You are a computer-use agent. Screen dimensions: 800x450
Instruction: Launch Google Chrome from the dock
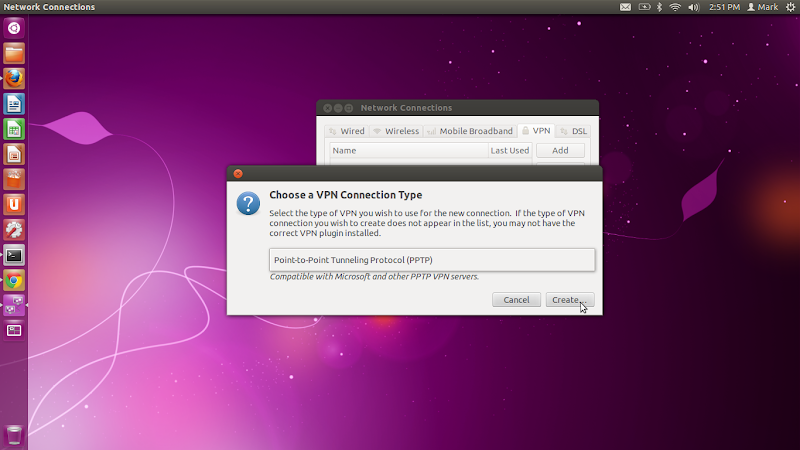point(14,280)
